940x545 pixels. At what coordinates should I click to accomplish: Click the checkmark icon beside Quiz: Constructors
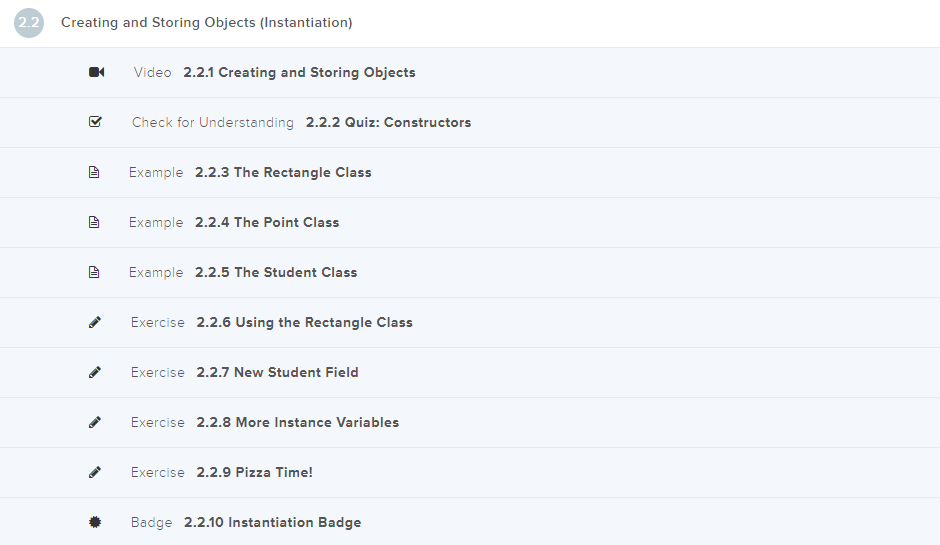point(95,122)
